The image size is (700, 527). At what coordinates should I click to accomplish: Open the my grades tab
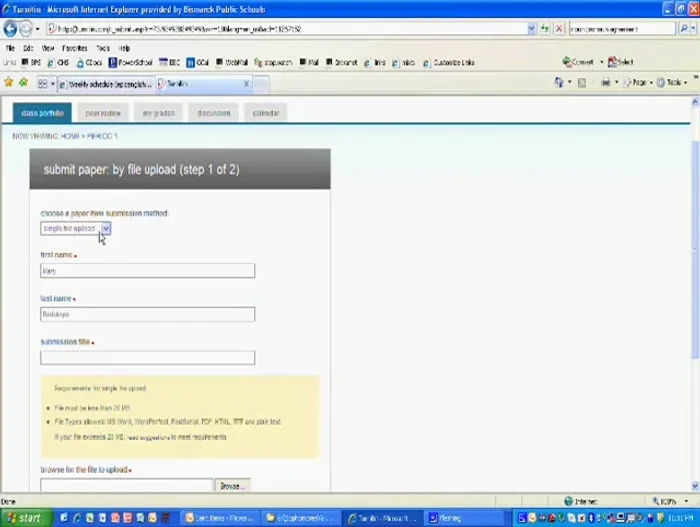158,113
